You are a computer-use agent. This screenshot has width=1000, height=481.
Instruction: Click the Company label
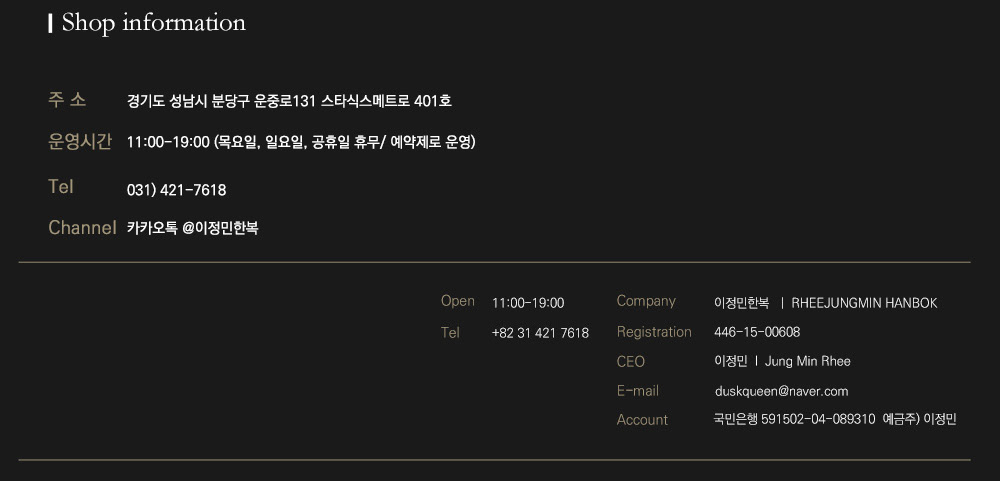tap(646, 301)
